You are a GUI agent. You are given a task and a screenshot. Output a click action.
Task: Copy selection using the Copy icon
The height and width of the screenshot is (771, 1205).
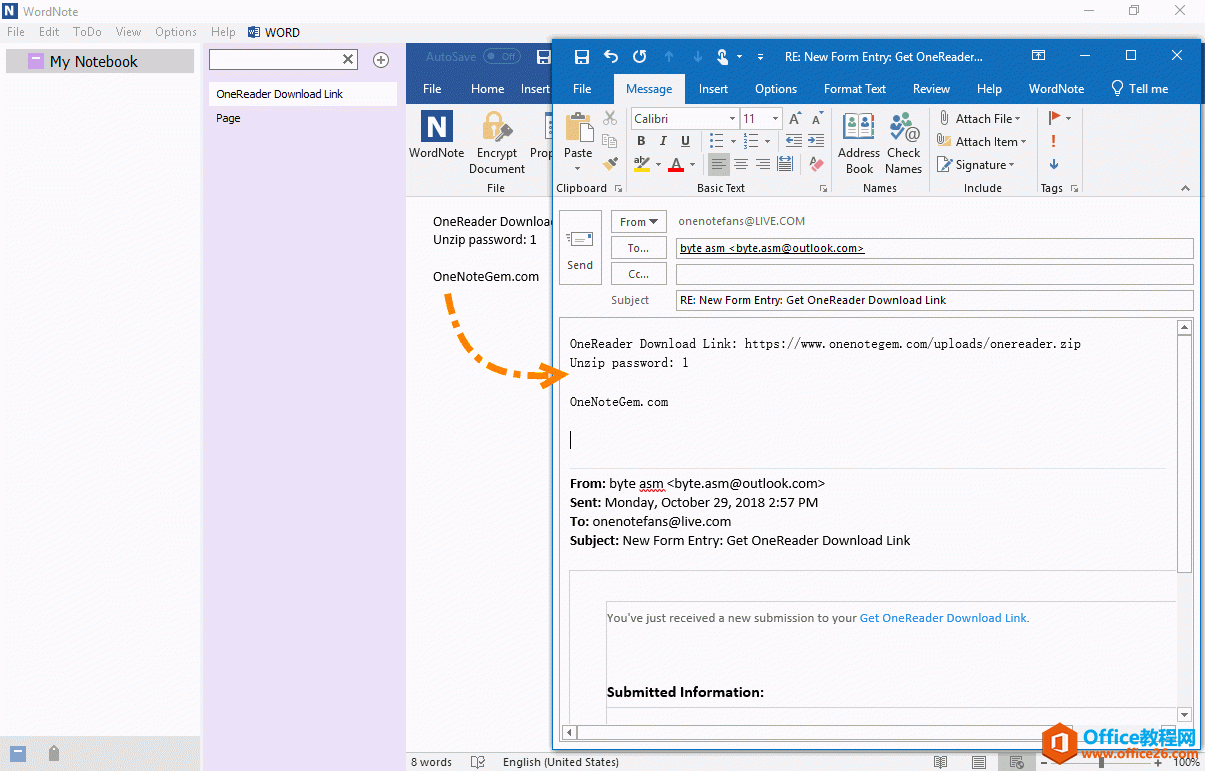[610, 140]
